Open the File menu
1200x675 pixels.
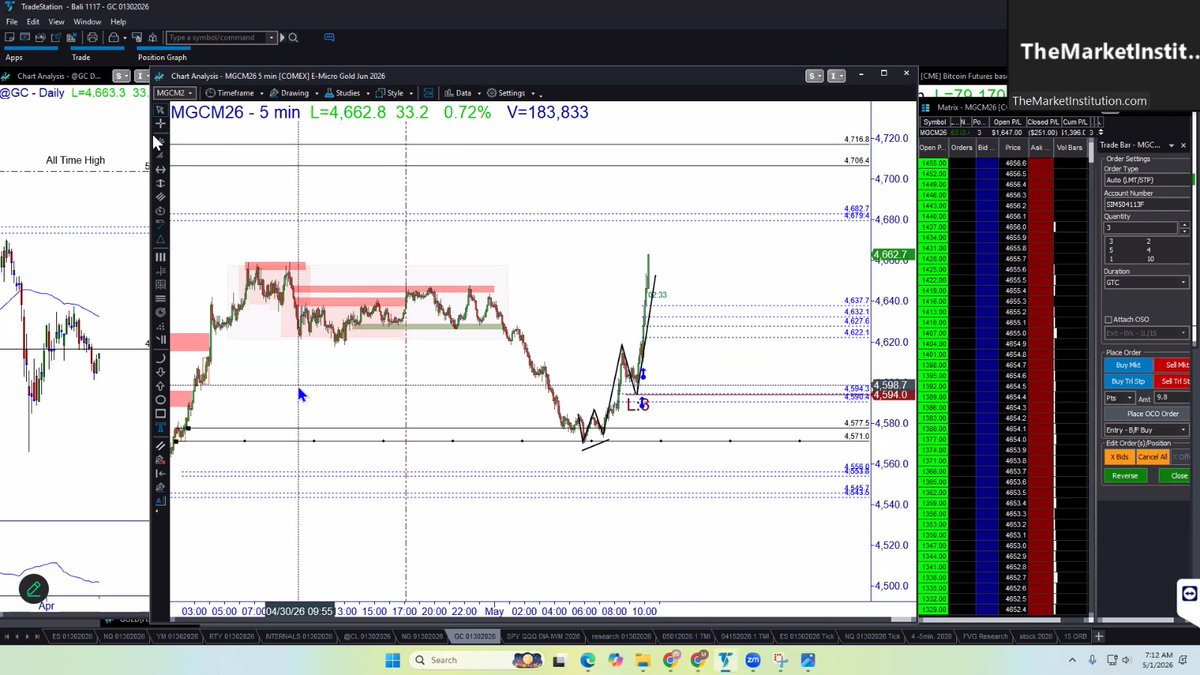10,21
